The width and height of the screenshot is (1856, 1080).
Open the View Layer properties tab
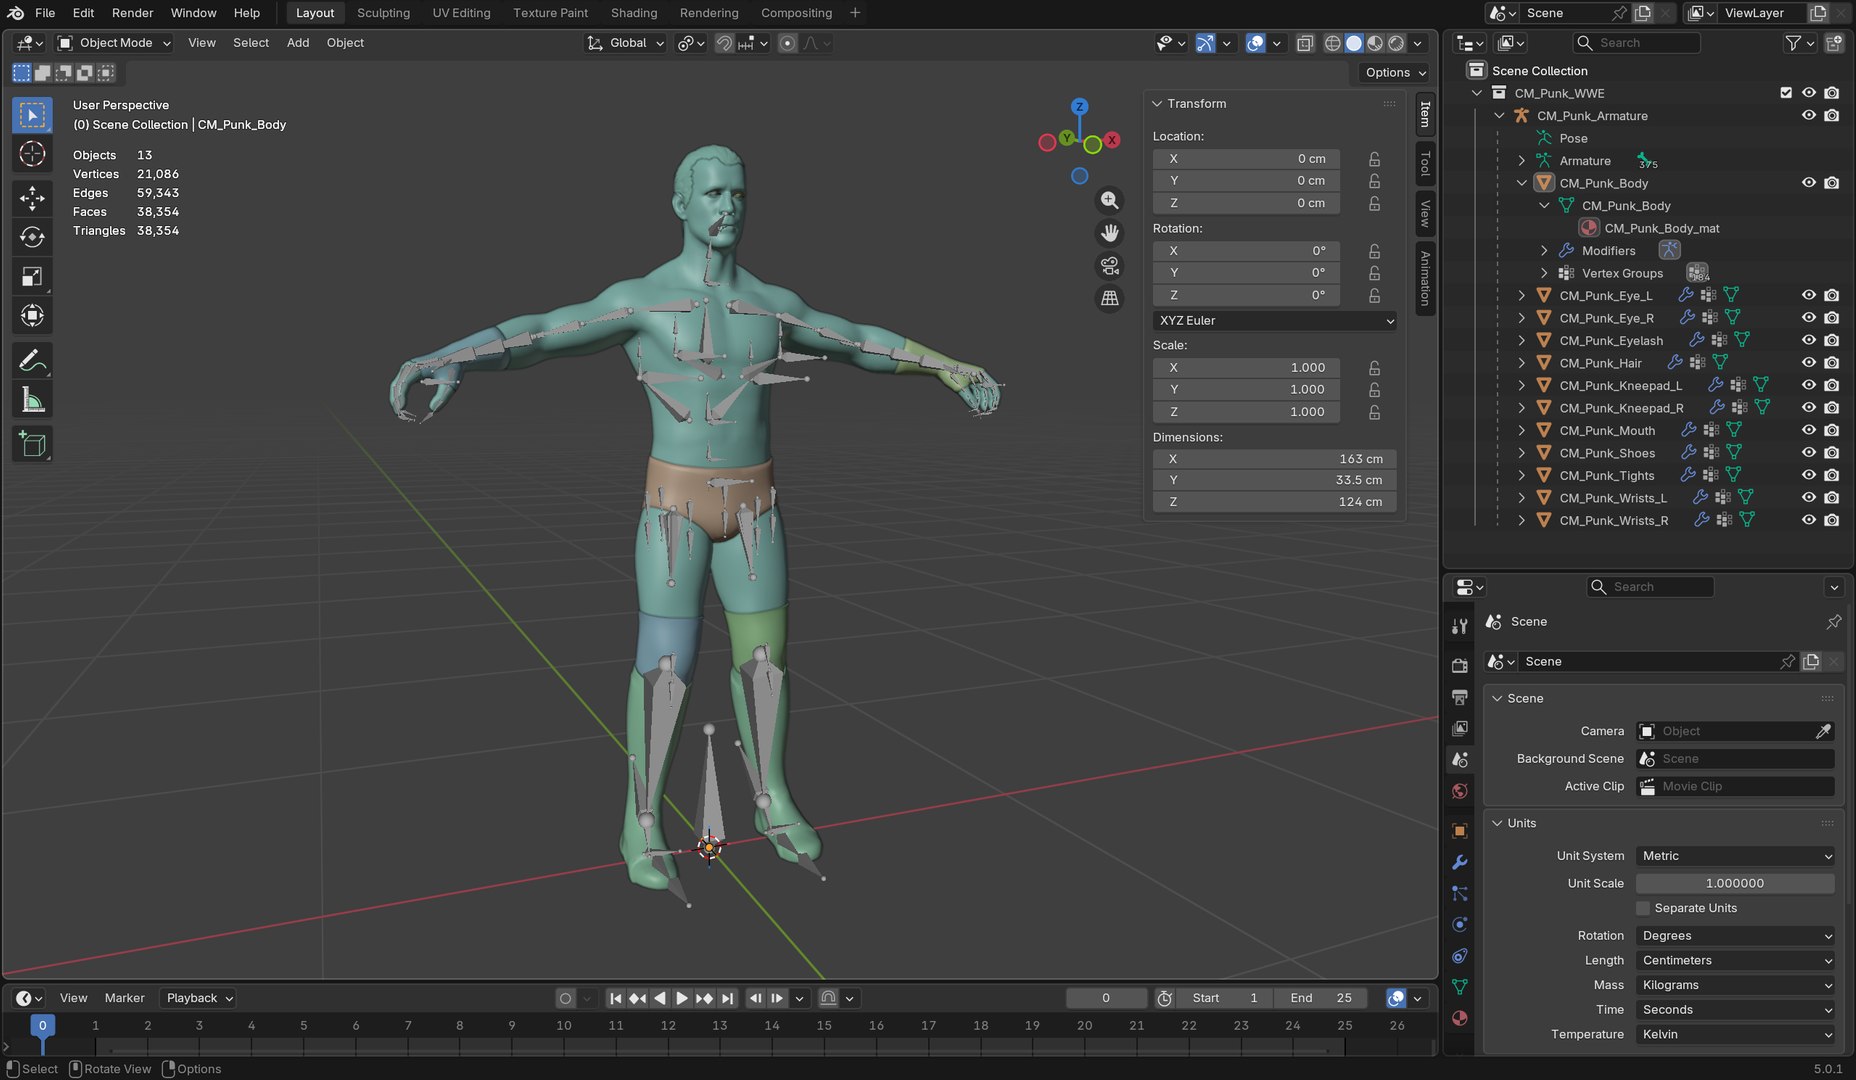click(1459, 728)
